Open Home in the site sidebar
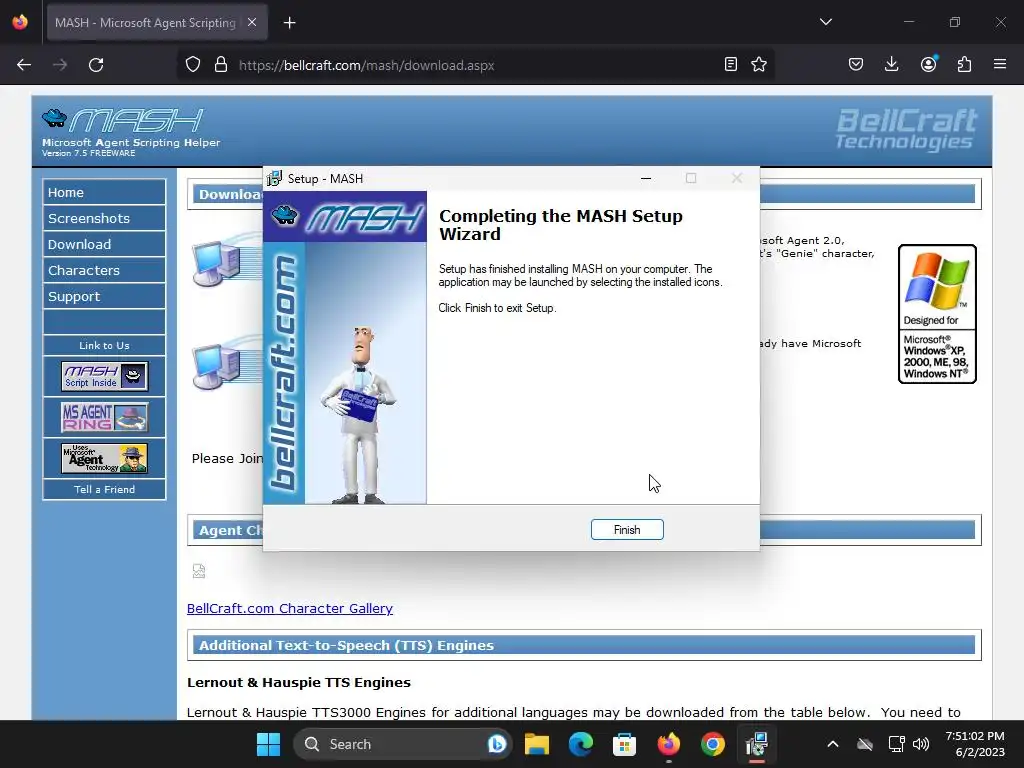Screen dimensions: 1024x768 pyautogui.click(x=104, y=193)
